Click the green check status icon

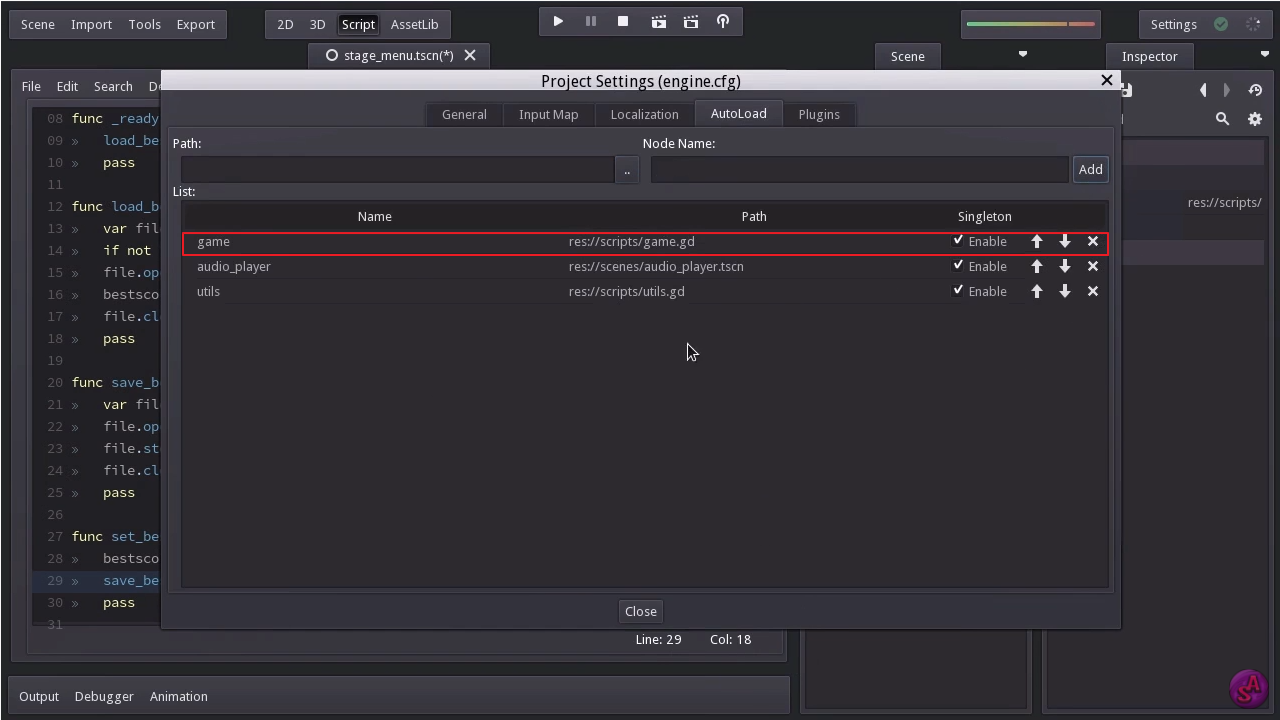click(x=1221, y=24)
